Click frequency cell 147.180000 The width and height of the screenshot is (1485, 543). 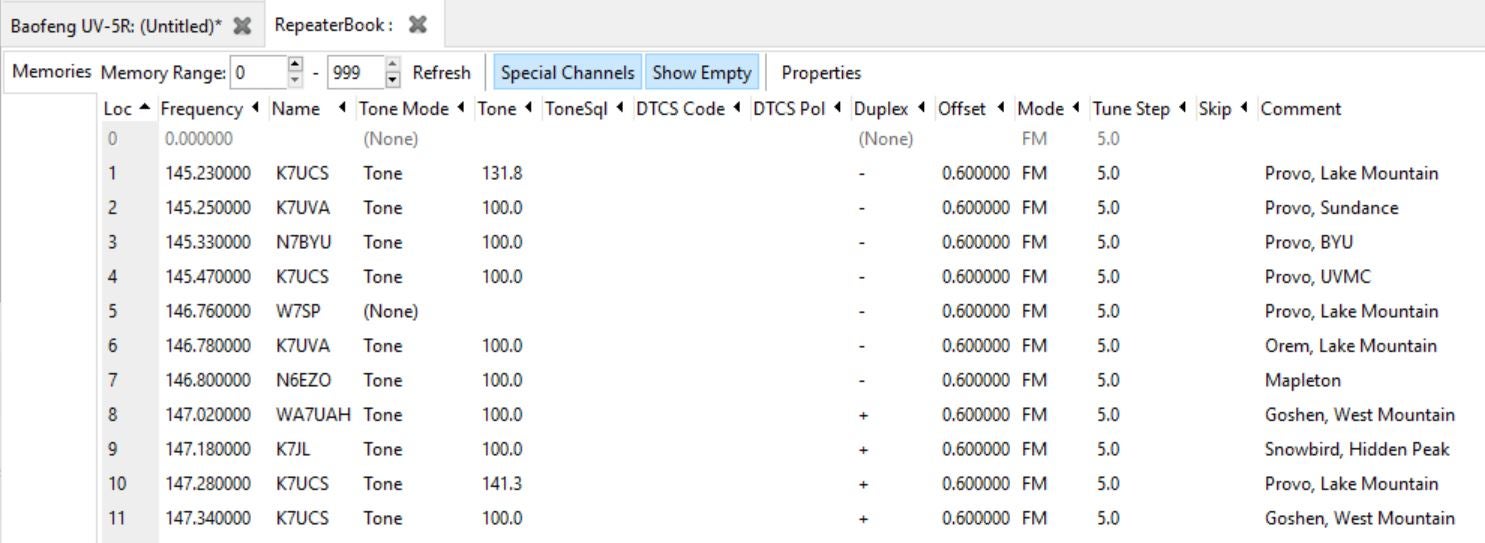pyautogui.click(x=208, y=449)
